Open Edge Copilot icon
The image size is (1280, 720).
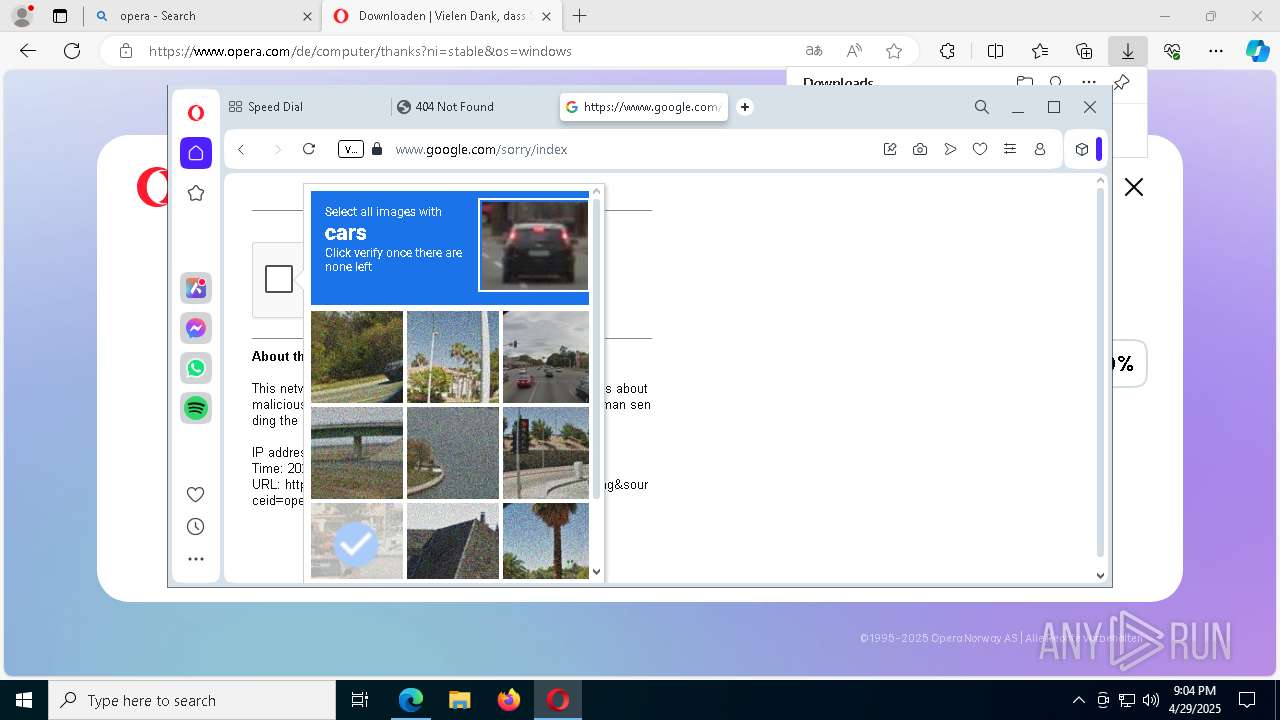pos(1257,51)
